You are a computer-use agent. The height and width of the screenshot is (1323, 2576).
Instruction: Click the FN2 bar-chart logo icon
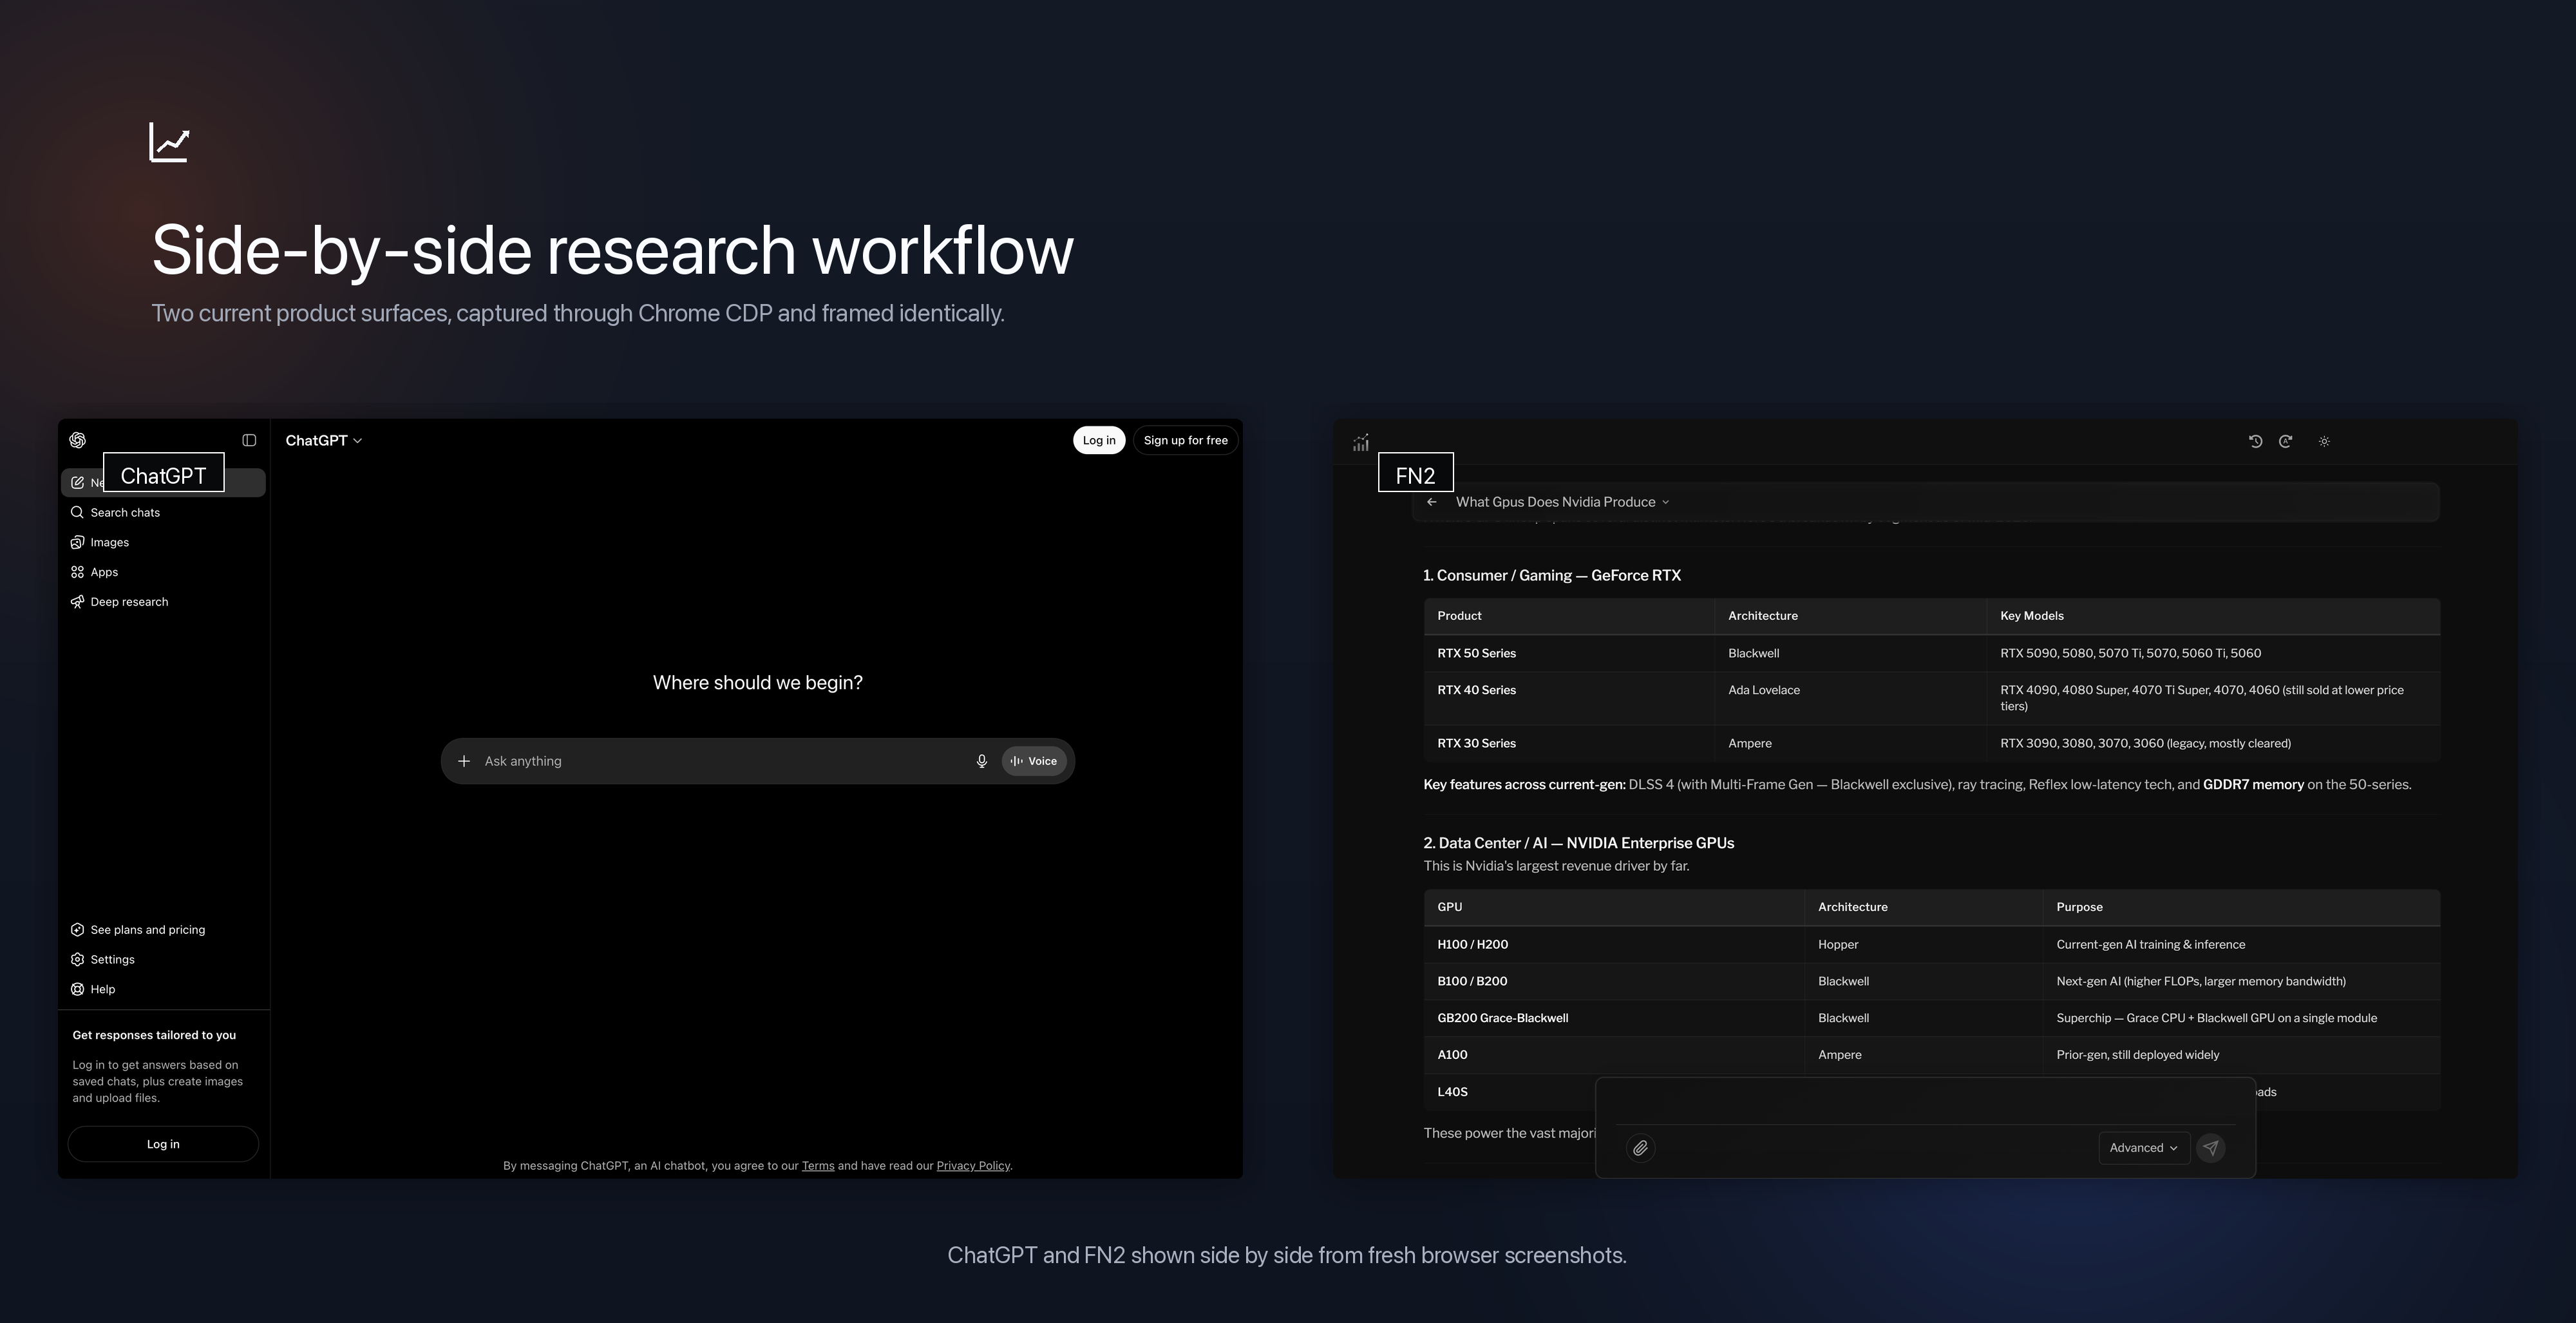1361,442
